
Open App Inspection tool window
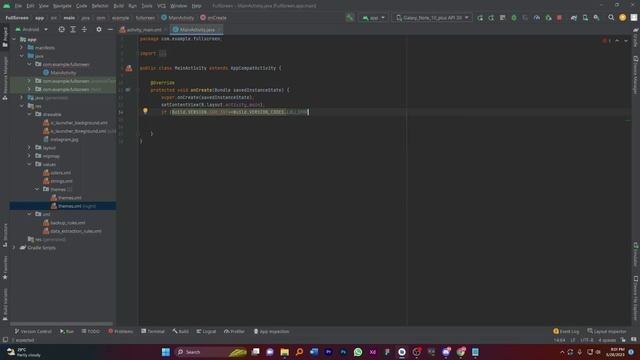click(x=271, y=331)
